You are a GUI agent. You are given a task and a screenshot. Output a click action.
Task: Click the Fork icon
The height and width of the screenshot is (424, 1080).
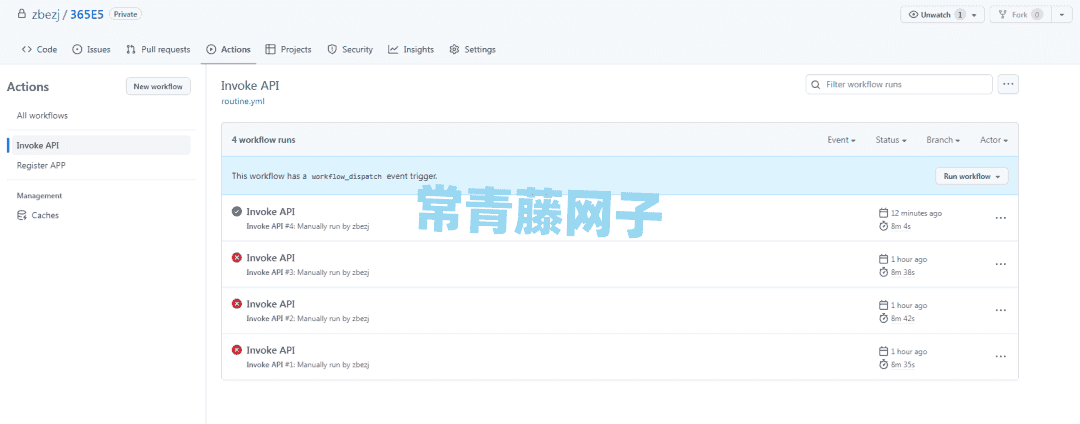[1002, 14]
